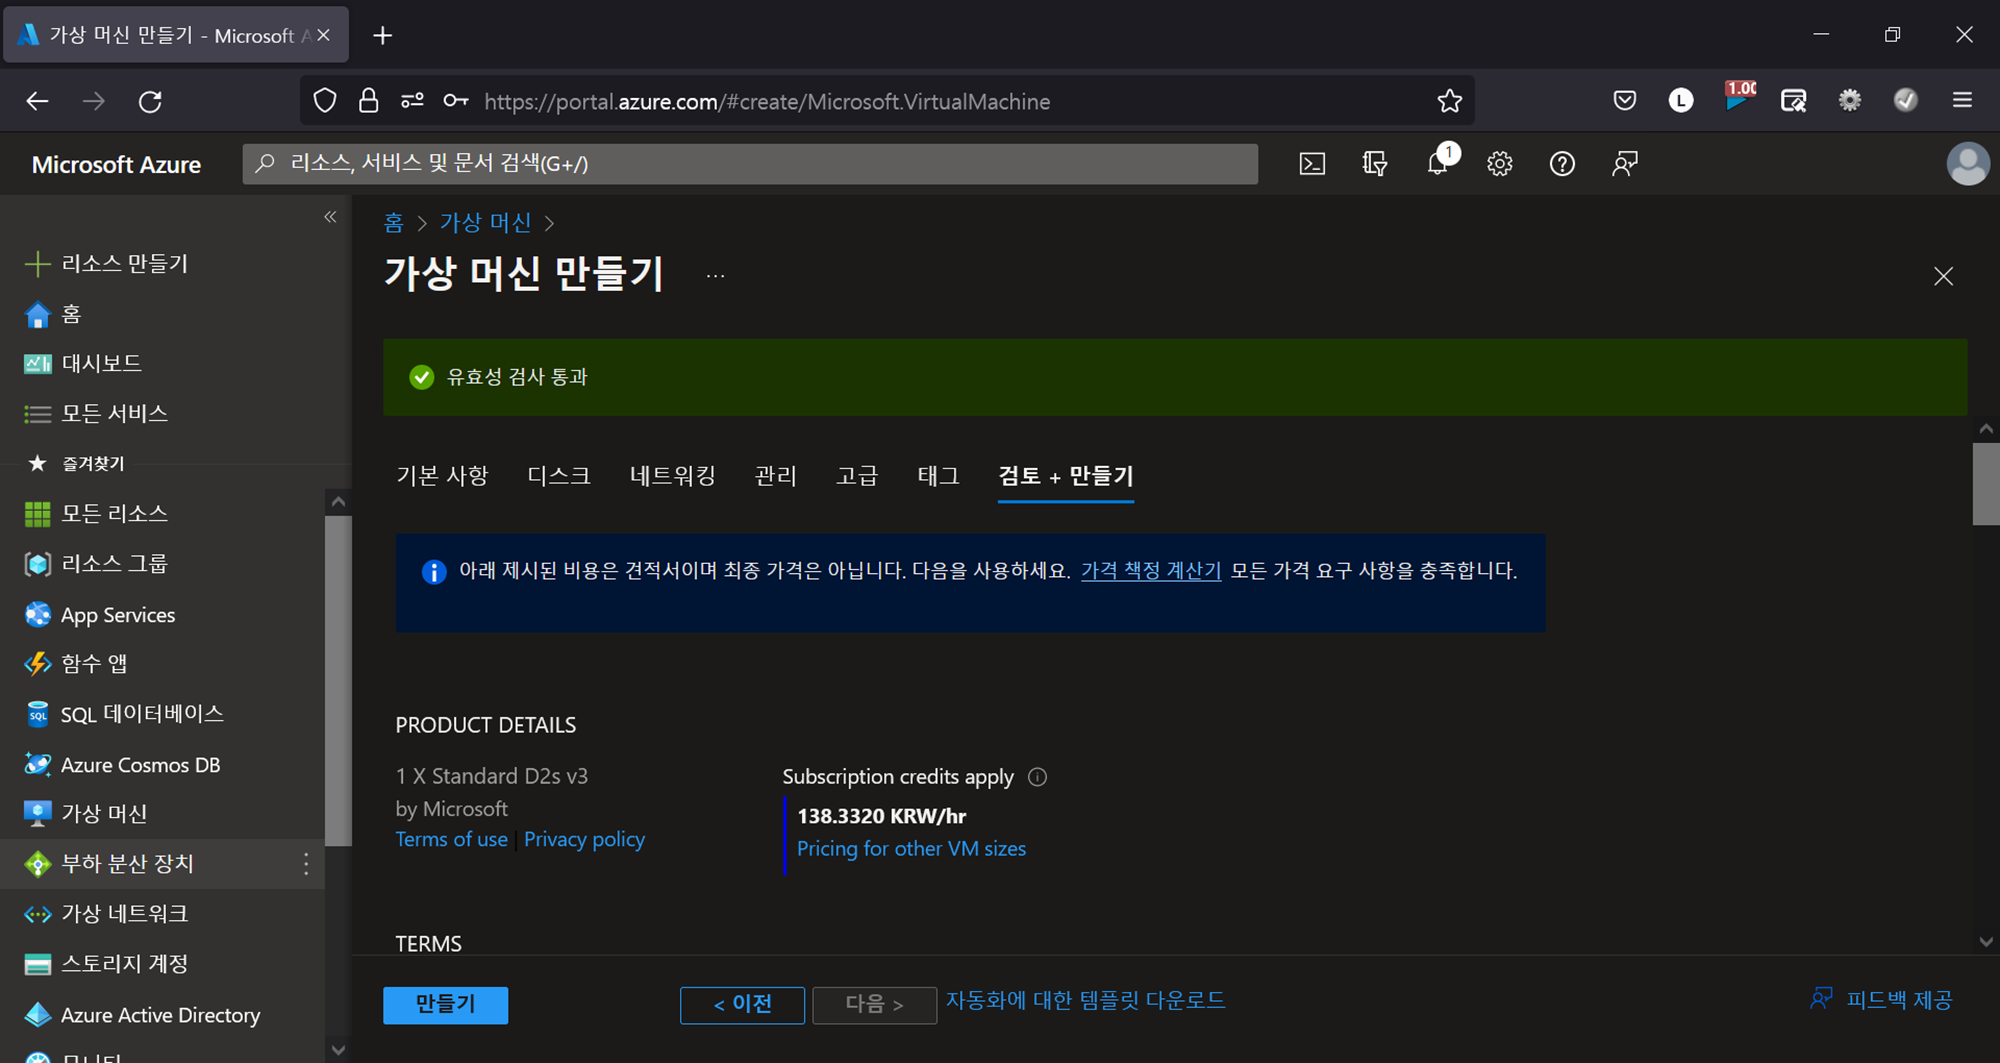Open portal settings gear icon

click(x=1499, y=164)
